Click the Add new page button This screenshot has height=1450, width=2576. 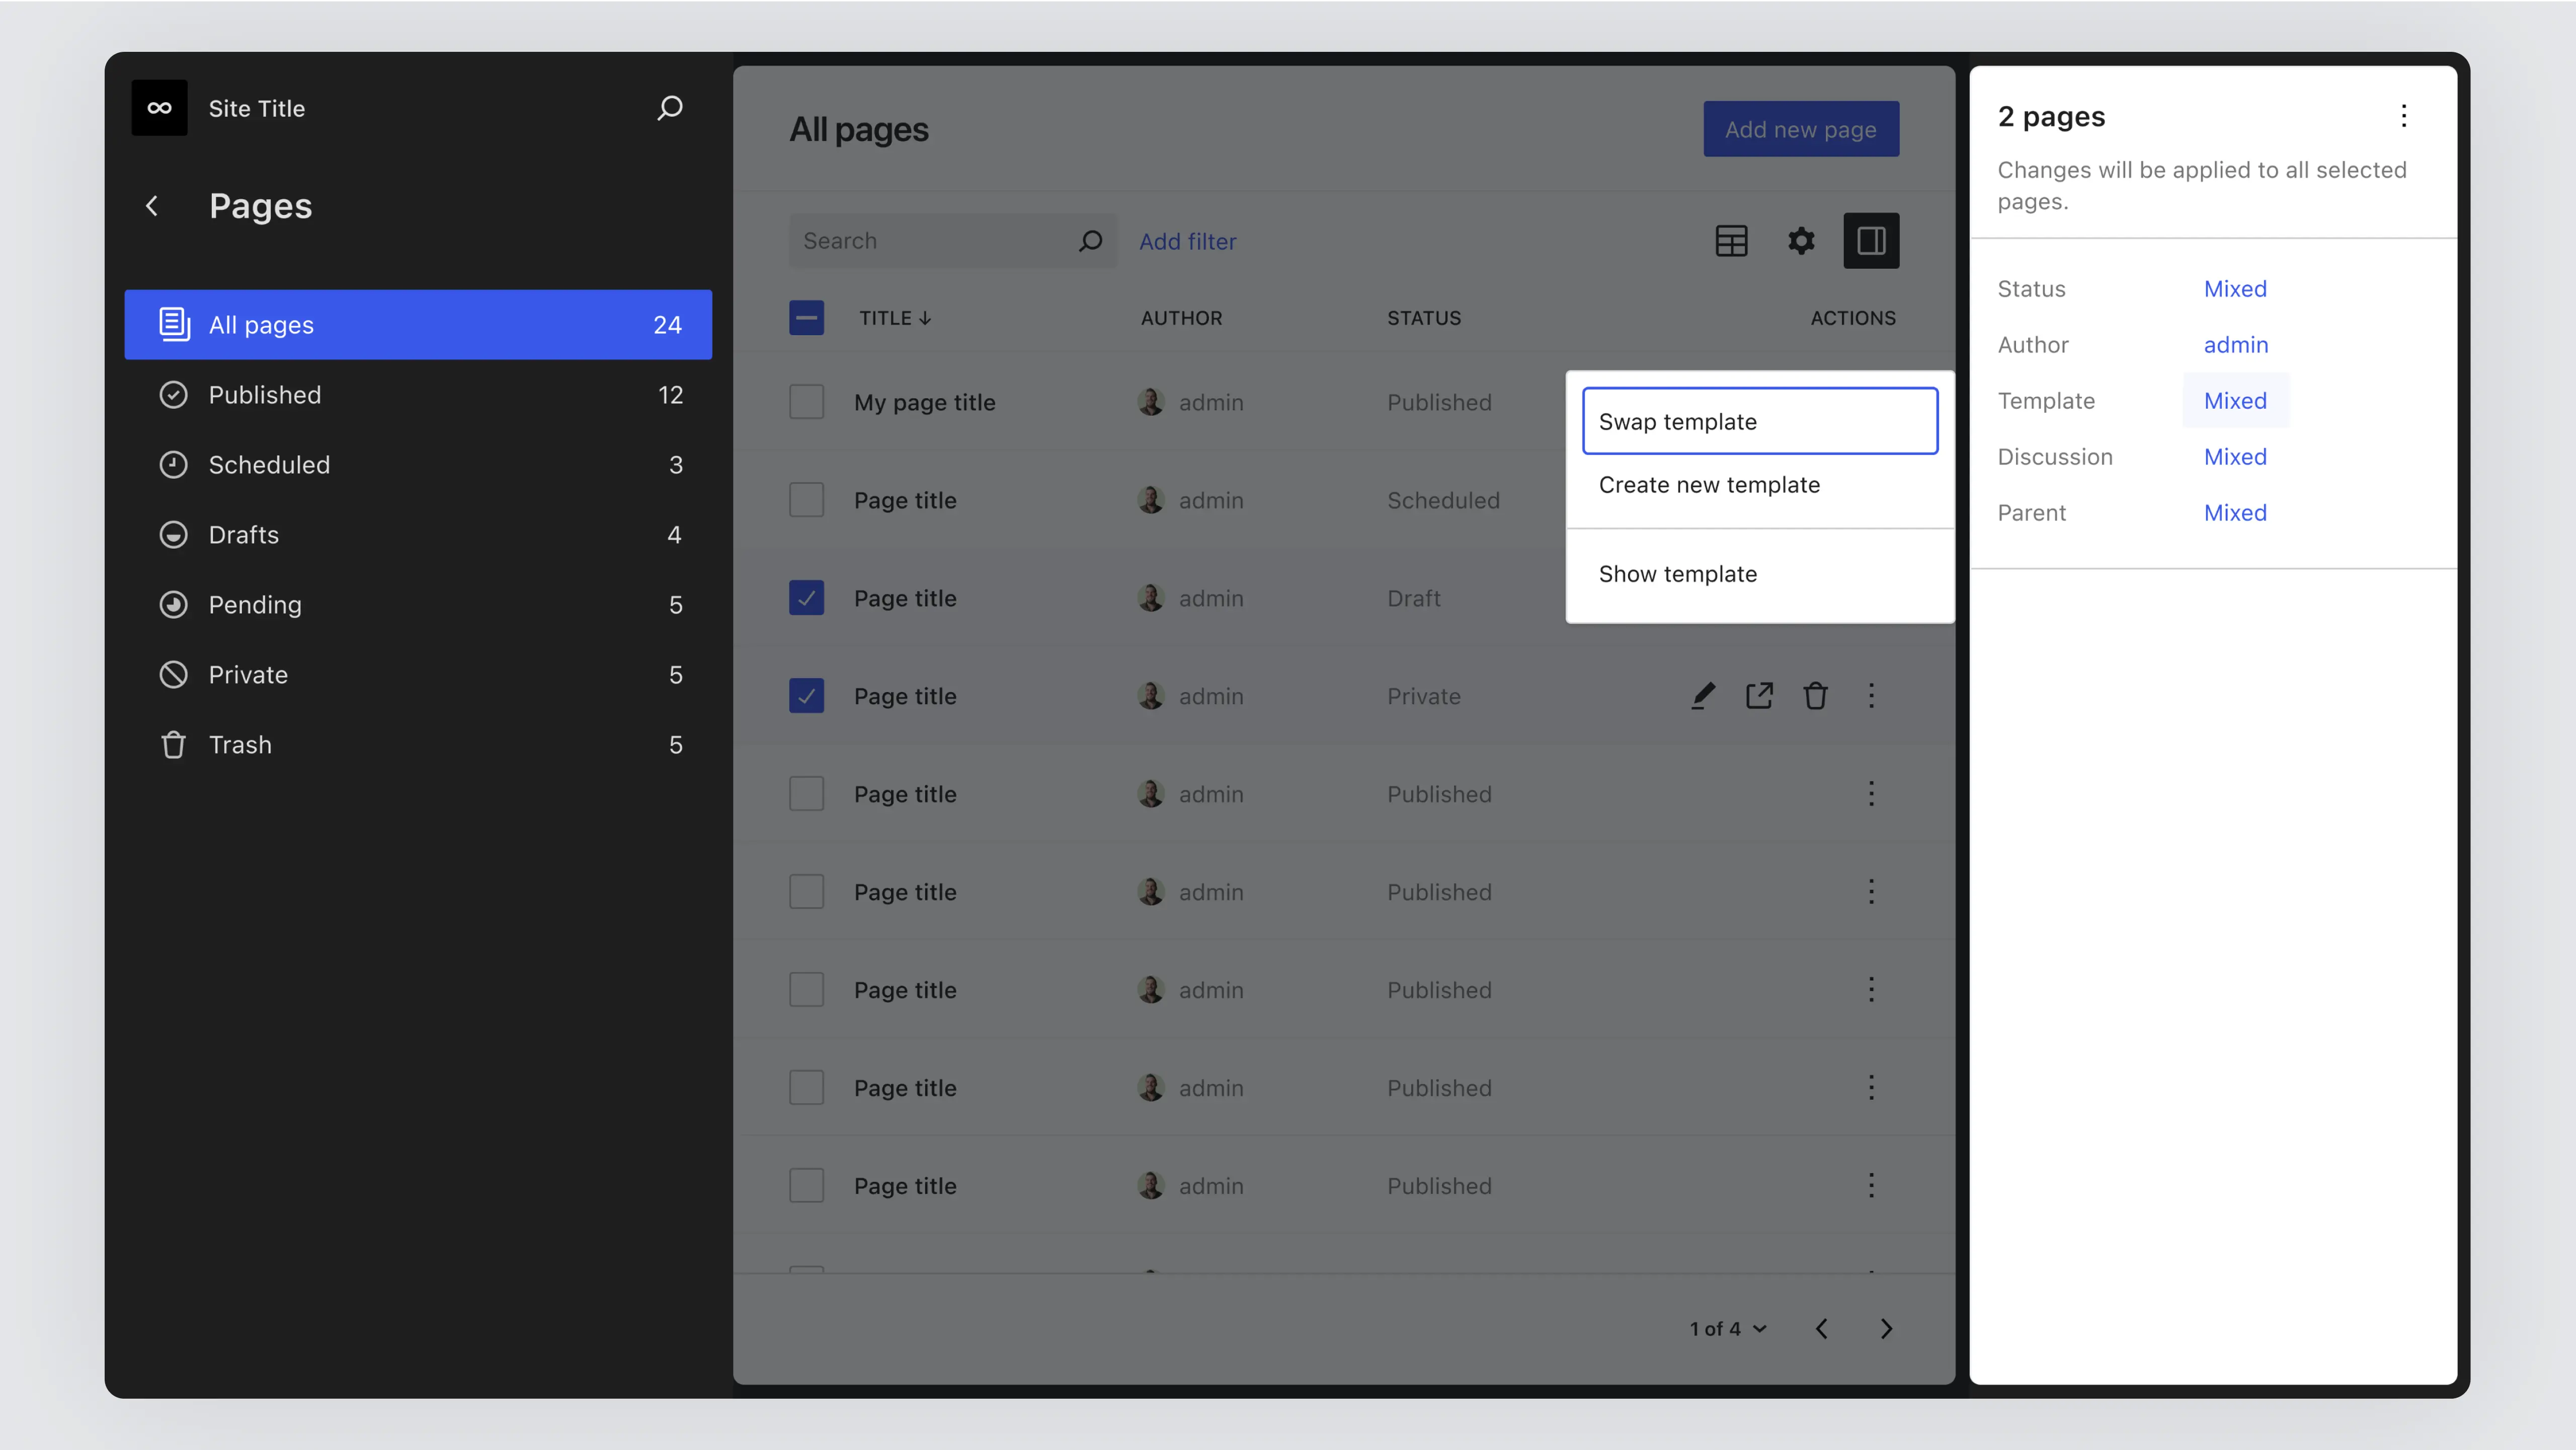1800,129
